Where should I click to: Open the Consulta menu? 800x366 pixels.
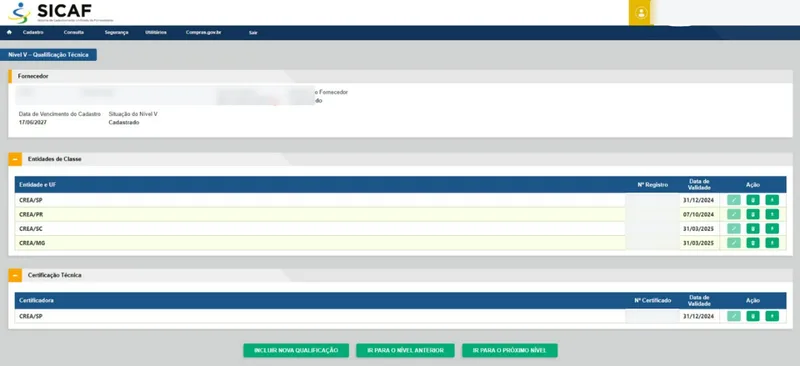pos(73,33)
